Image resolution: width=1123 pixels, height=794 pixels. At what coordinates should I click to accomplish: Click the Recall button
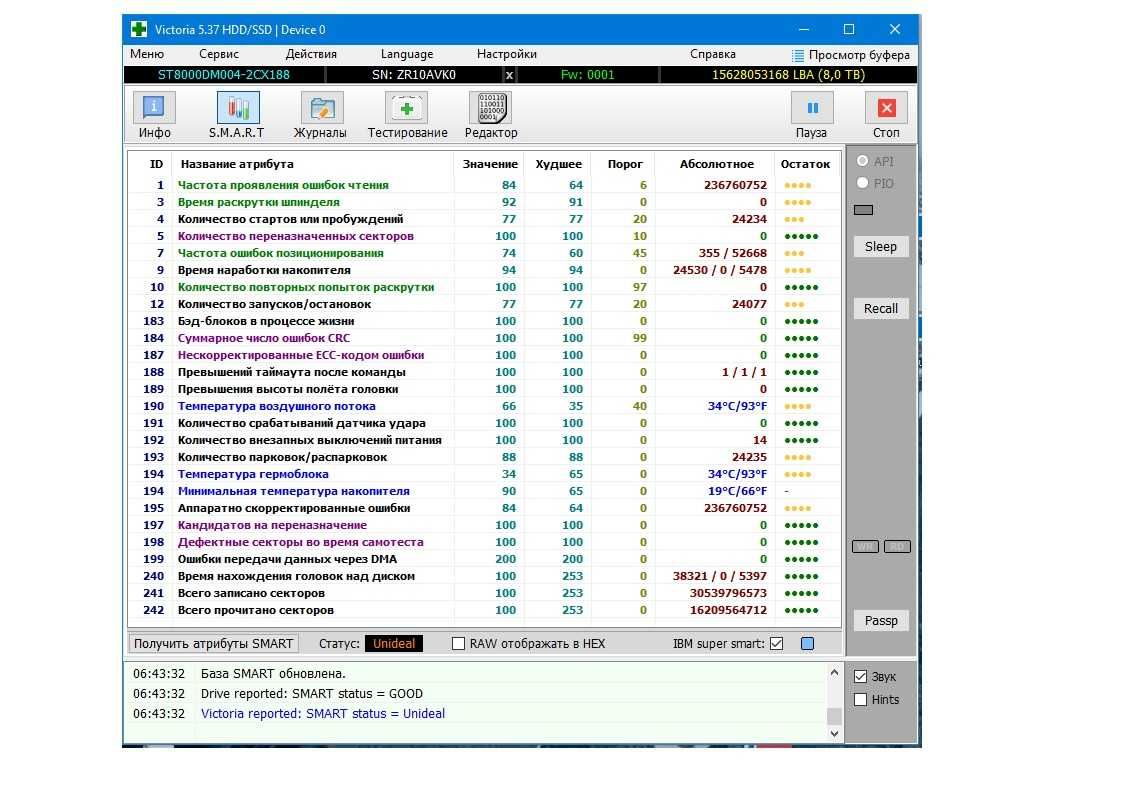click(881, 309)
